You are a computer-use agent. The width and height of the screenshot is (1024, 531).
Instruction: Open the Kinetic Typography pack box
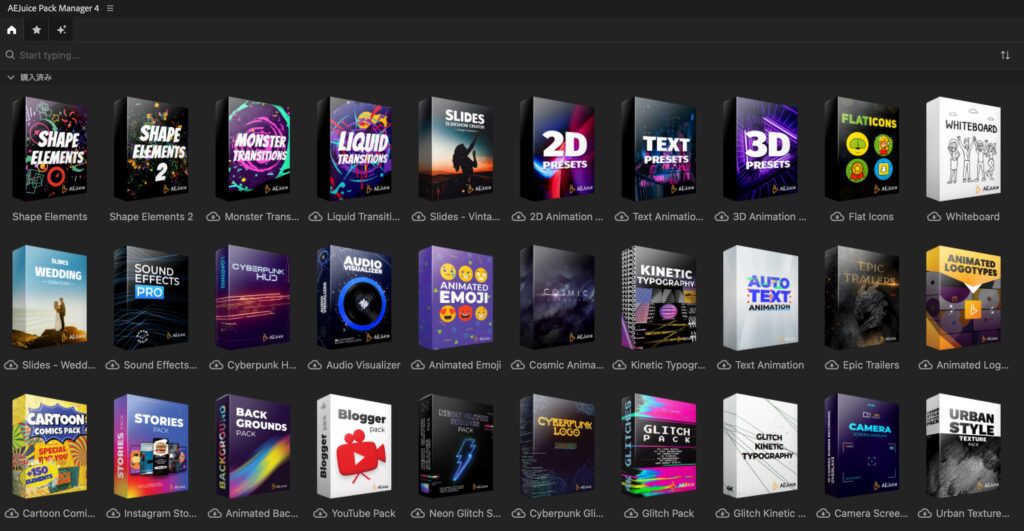[x=658, y=297]
